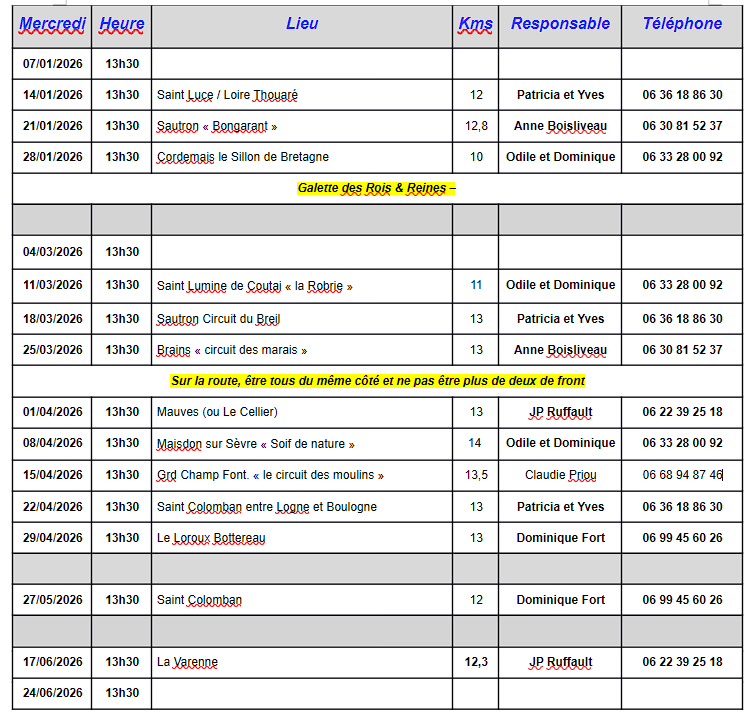Click the Maisdon sur Sèvre « Soif de nature » cell
This screenshot has height=717, width=752.
[x=256, y=443]
